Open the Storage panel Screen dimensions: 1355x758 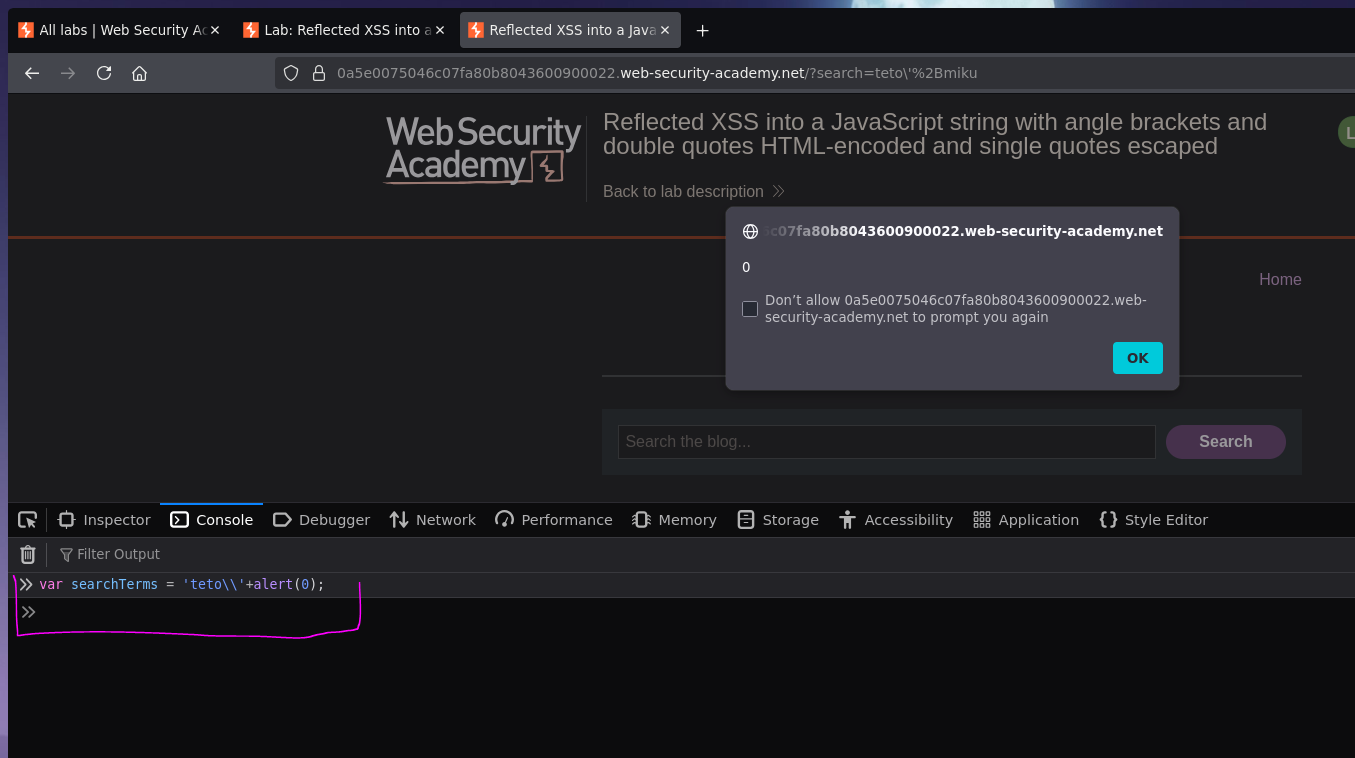click(777, 520)
